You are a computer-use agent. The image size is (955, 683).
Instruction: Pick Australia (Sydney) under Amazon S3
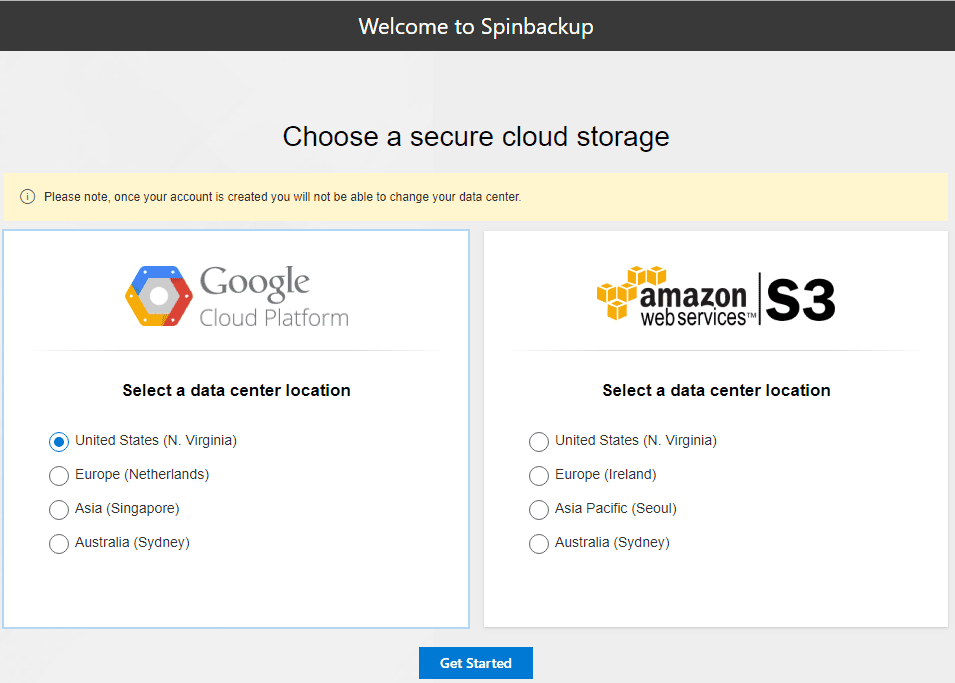(x=539, y=543)
